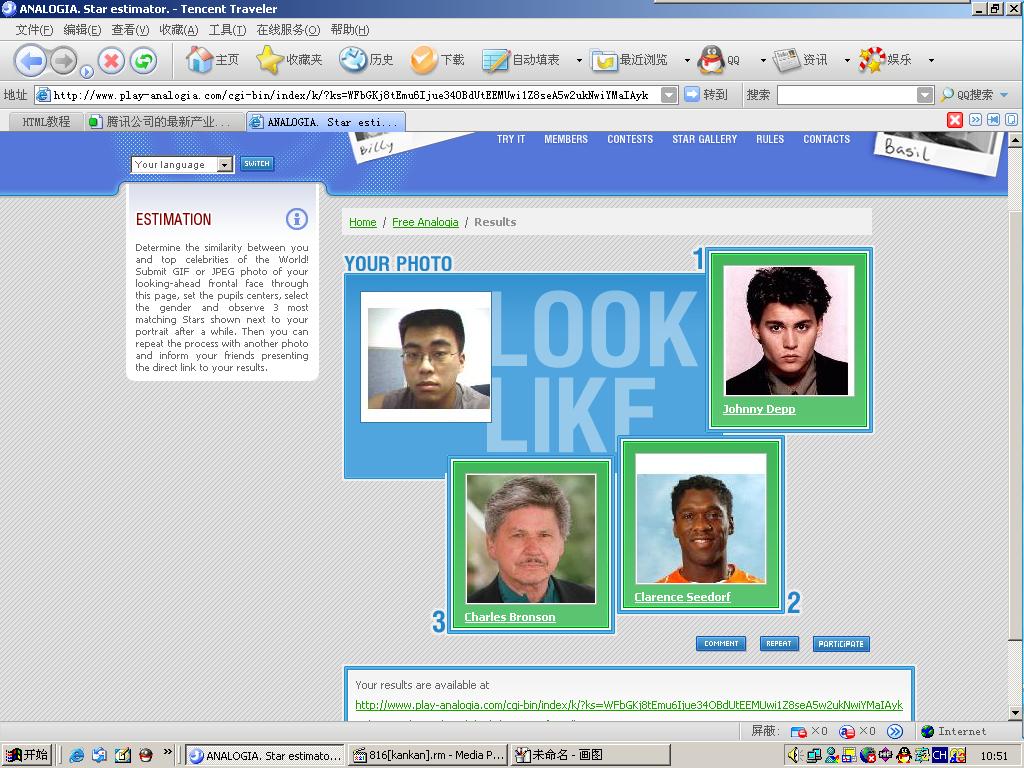The image size is (1024, 768).
Task: Open the 在线服务(O) menu
Action: point(288,30)
